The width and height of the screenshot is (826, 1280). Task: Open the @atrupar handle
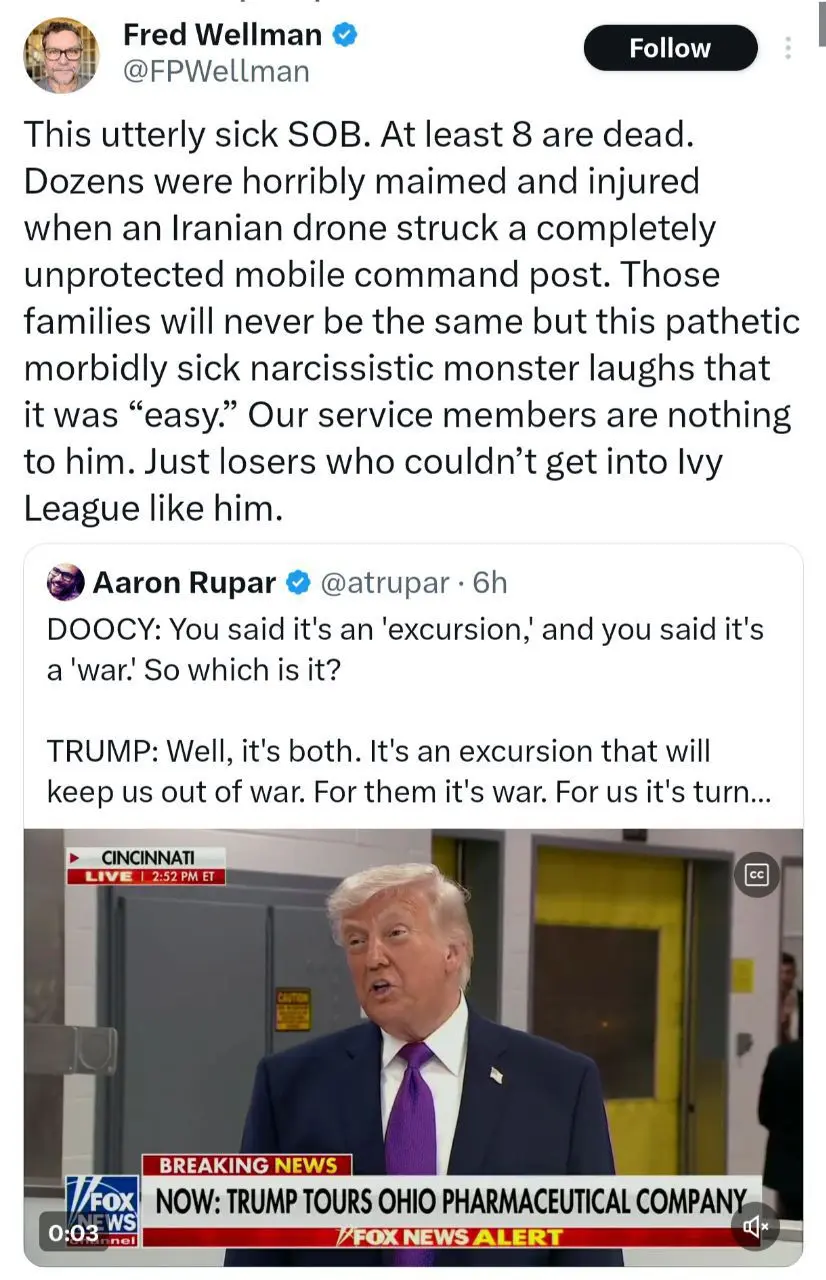pos(383,582)
